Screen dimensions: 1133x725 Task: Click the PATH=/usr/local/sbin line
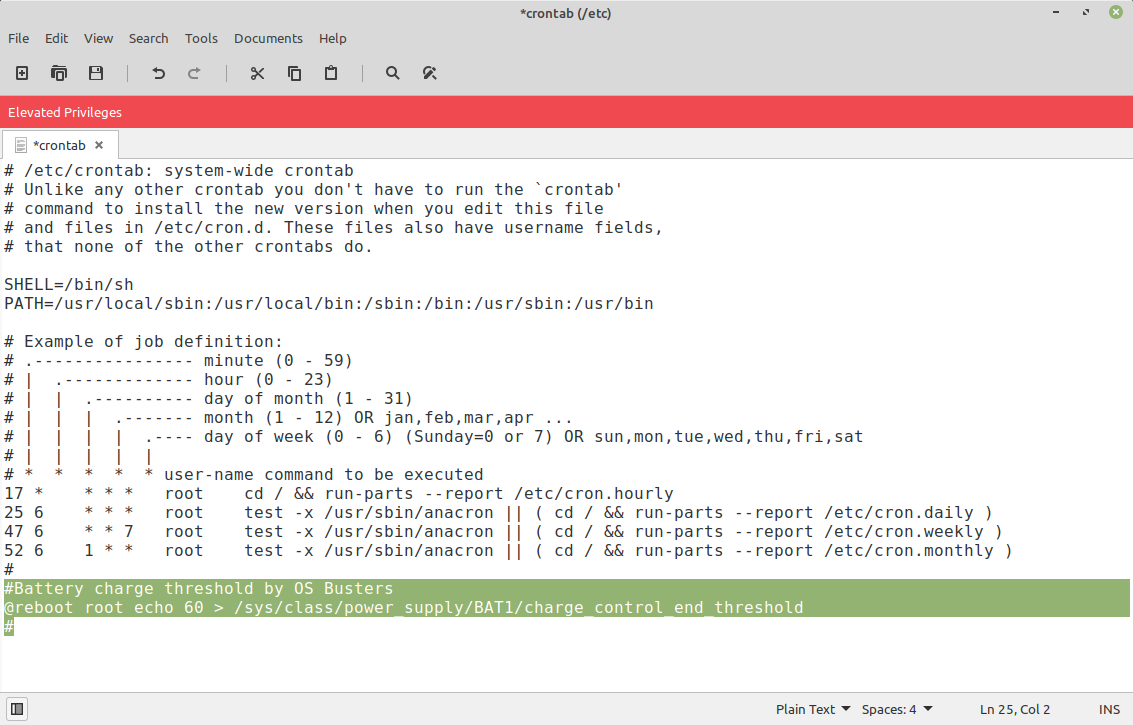pyautogui.click(x=329, y=304)
